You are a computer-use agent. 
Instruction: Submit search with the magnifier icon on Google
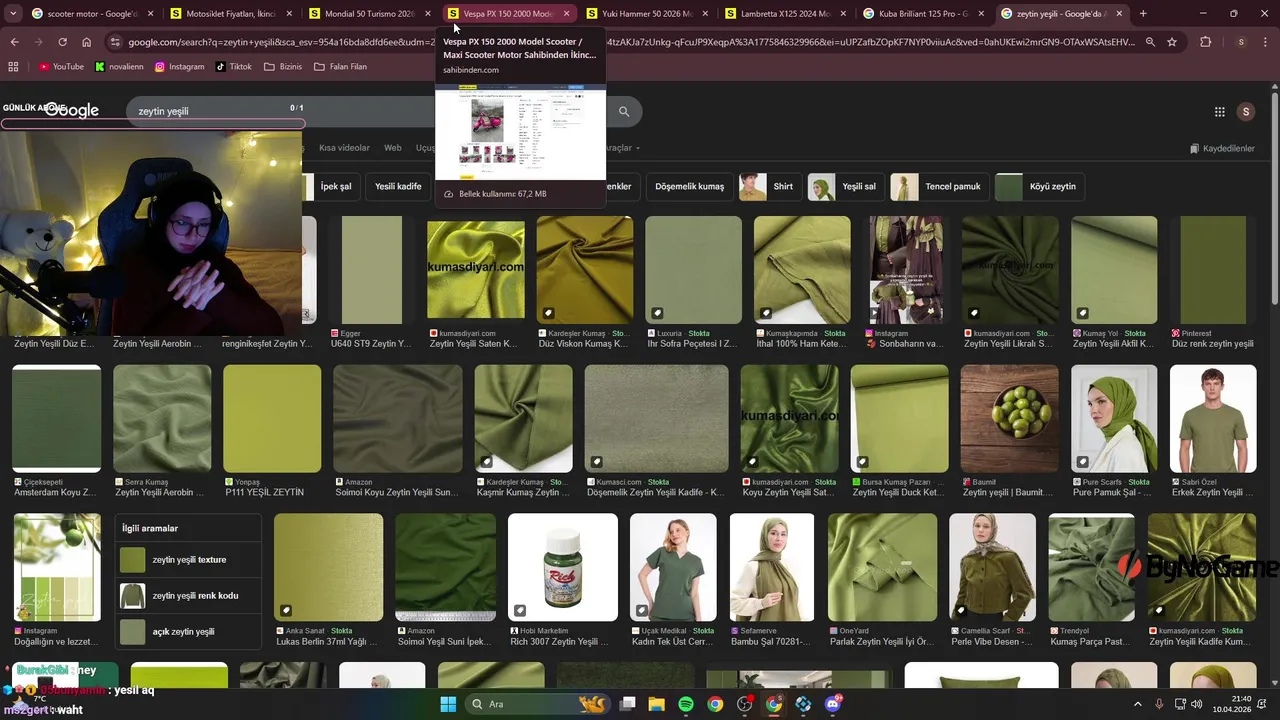coord(624,111)
